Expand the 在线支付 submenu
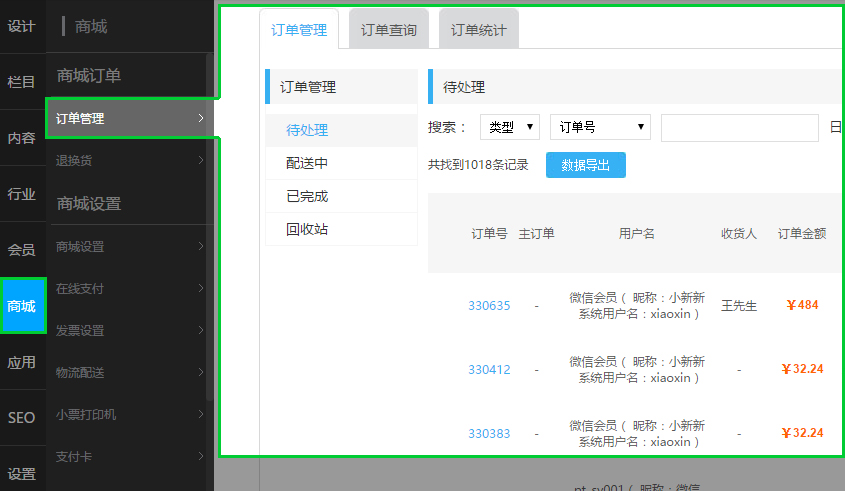The height and width of the screenshot is (491, 845). click(201, 289)
